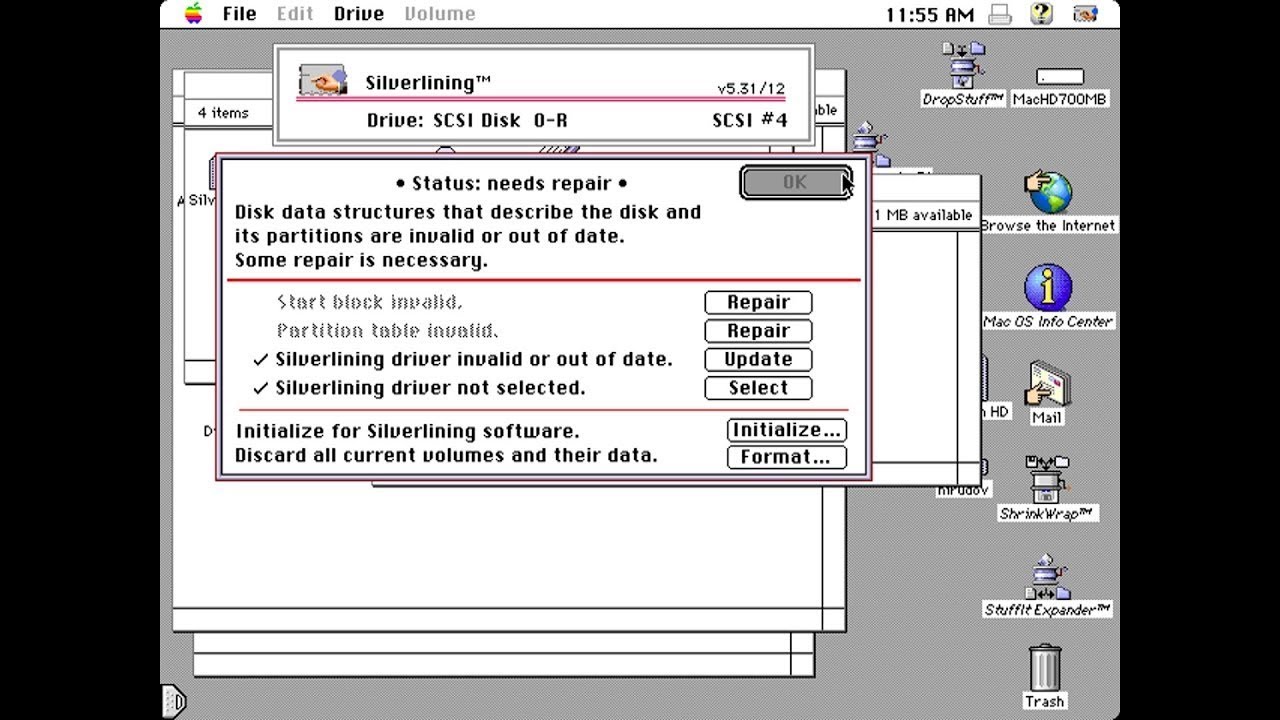This screenshot has width=1280, height=720.
Task: Open the Drive menu
Action: coord(359,14)
